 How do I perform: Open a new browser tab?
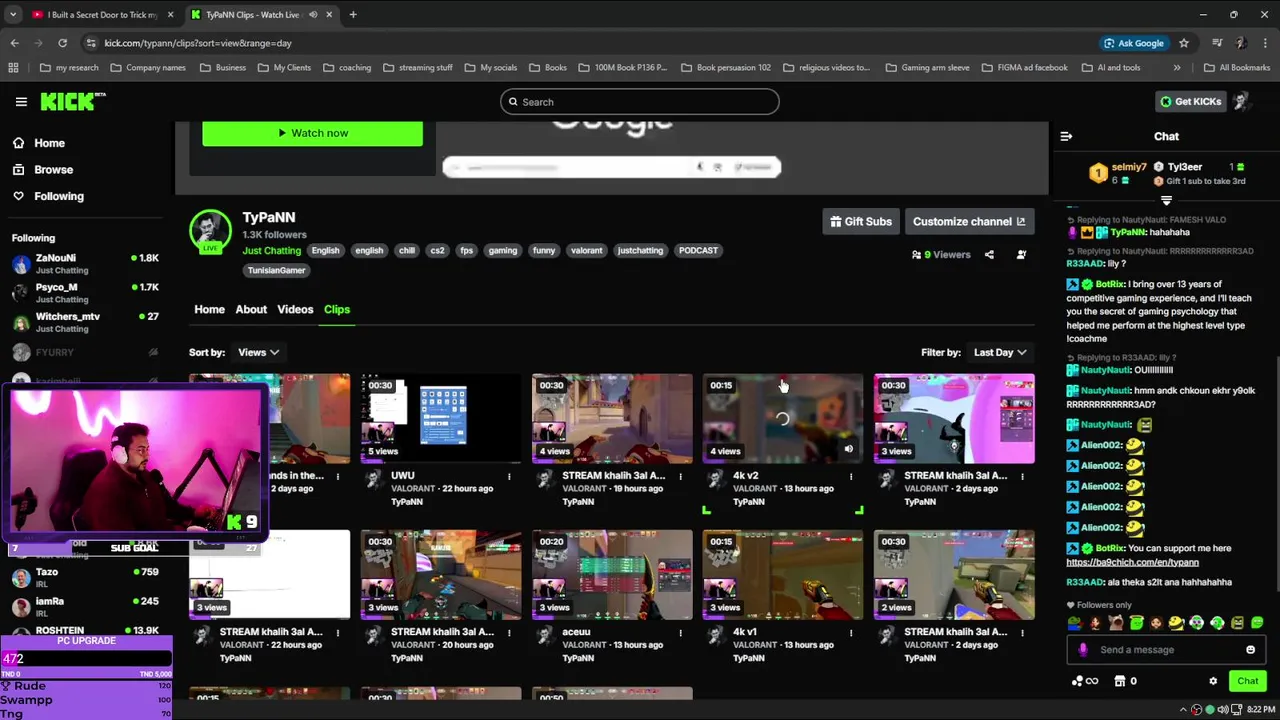pyautogui.click(x=353, y=15)
